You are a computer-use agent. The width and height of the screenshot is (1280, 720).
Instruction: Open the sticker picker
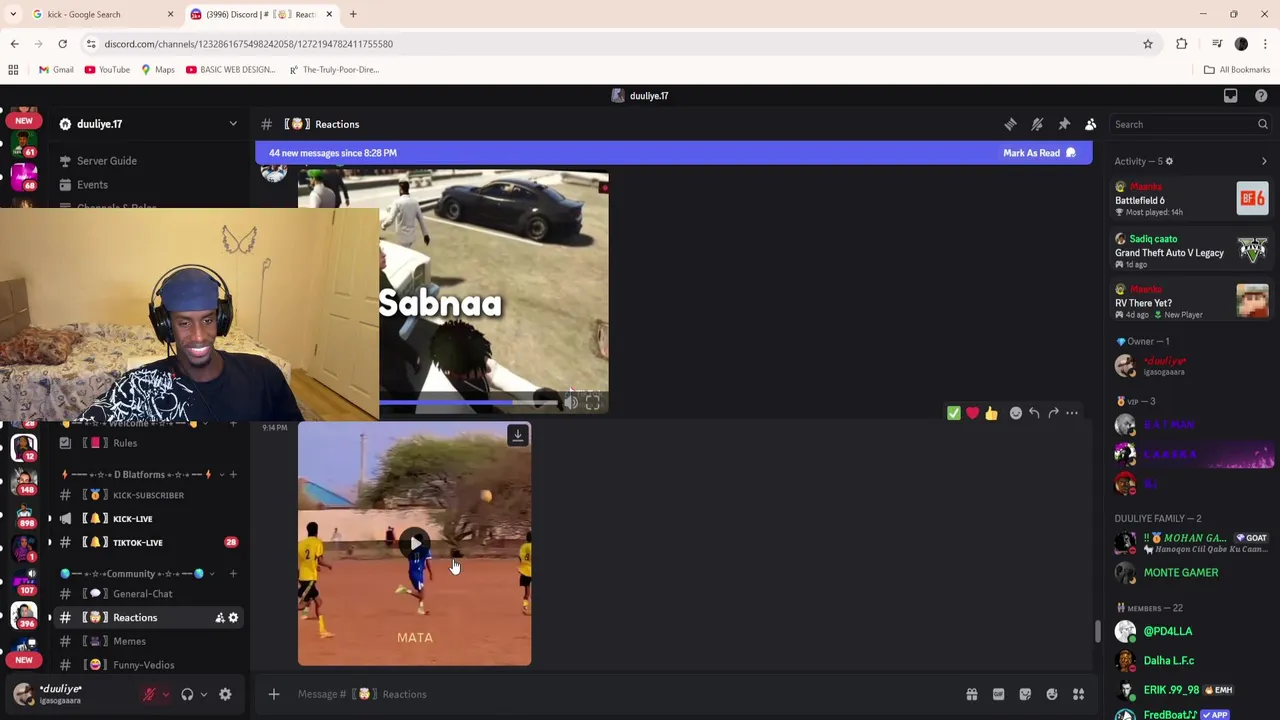coord(1025,694)
